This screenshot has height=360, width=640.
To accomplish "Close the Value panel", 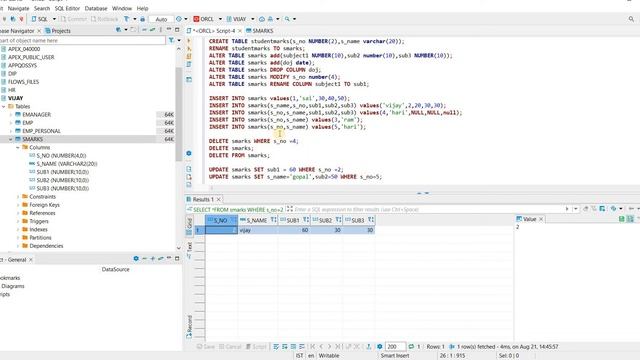I will point(541,219).
